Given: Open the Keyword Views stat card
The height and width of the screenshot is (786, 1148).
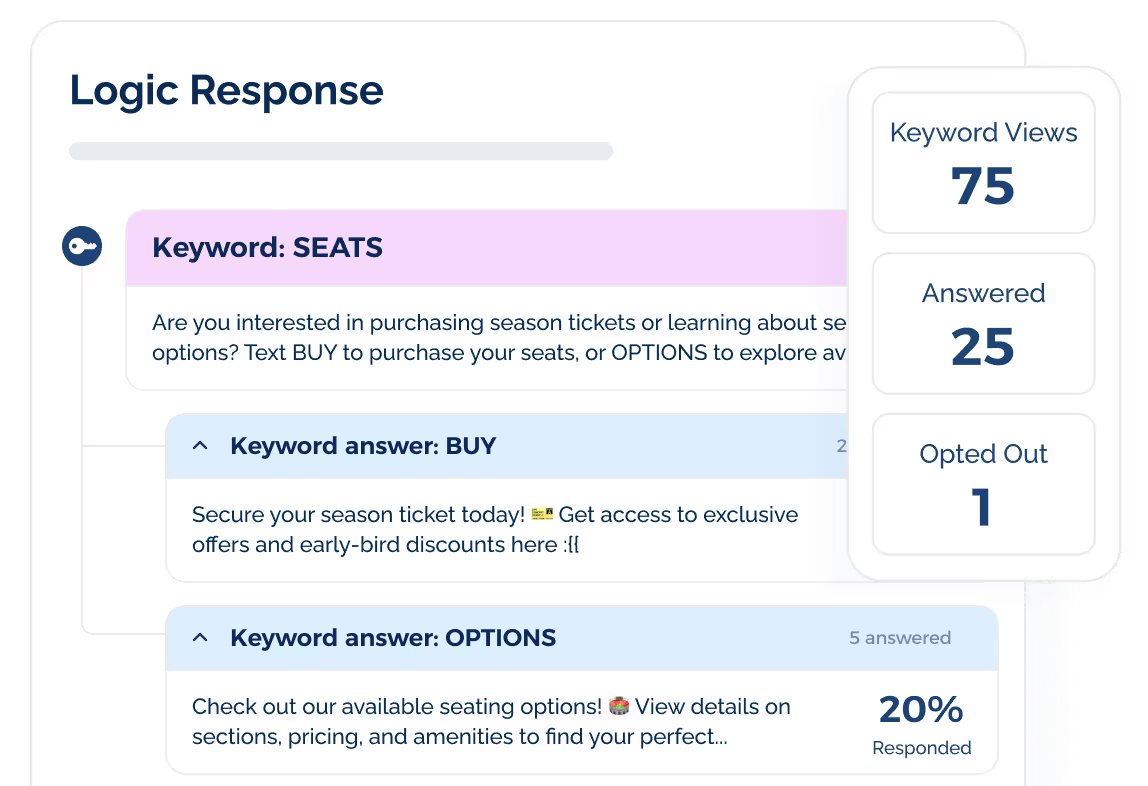Looking at the screenshot, I should pos(983,163).
